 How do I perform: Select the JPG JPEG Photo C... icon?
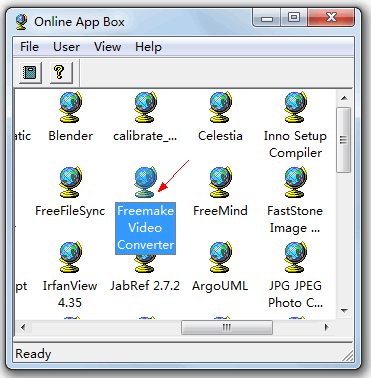(x=295, y=257)
